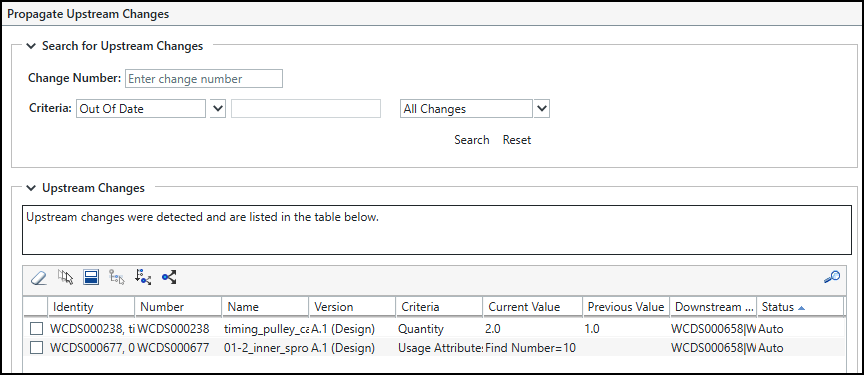Sort by the Previous Value column header
Image resolution: width=864 pixels, height=375 pixels.
(x=626, y=307)
